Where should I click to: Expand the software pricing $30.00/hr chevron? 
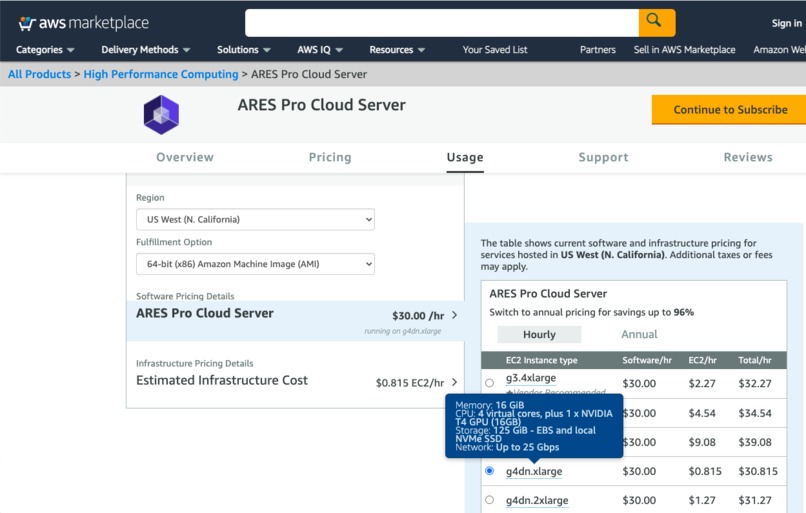click(x=454, y=315)
